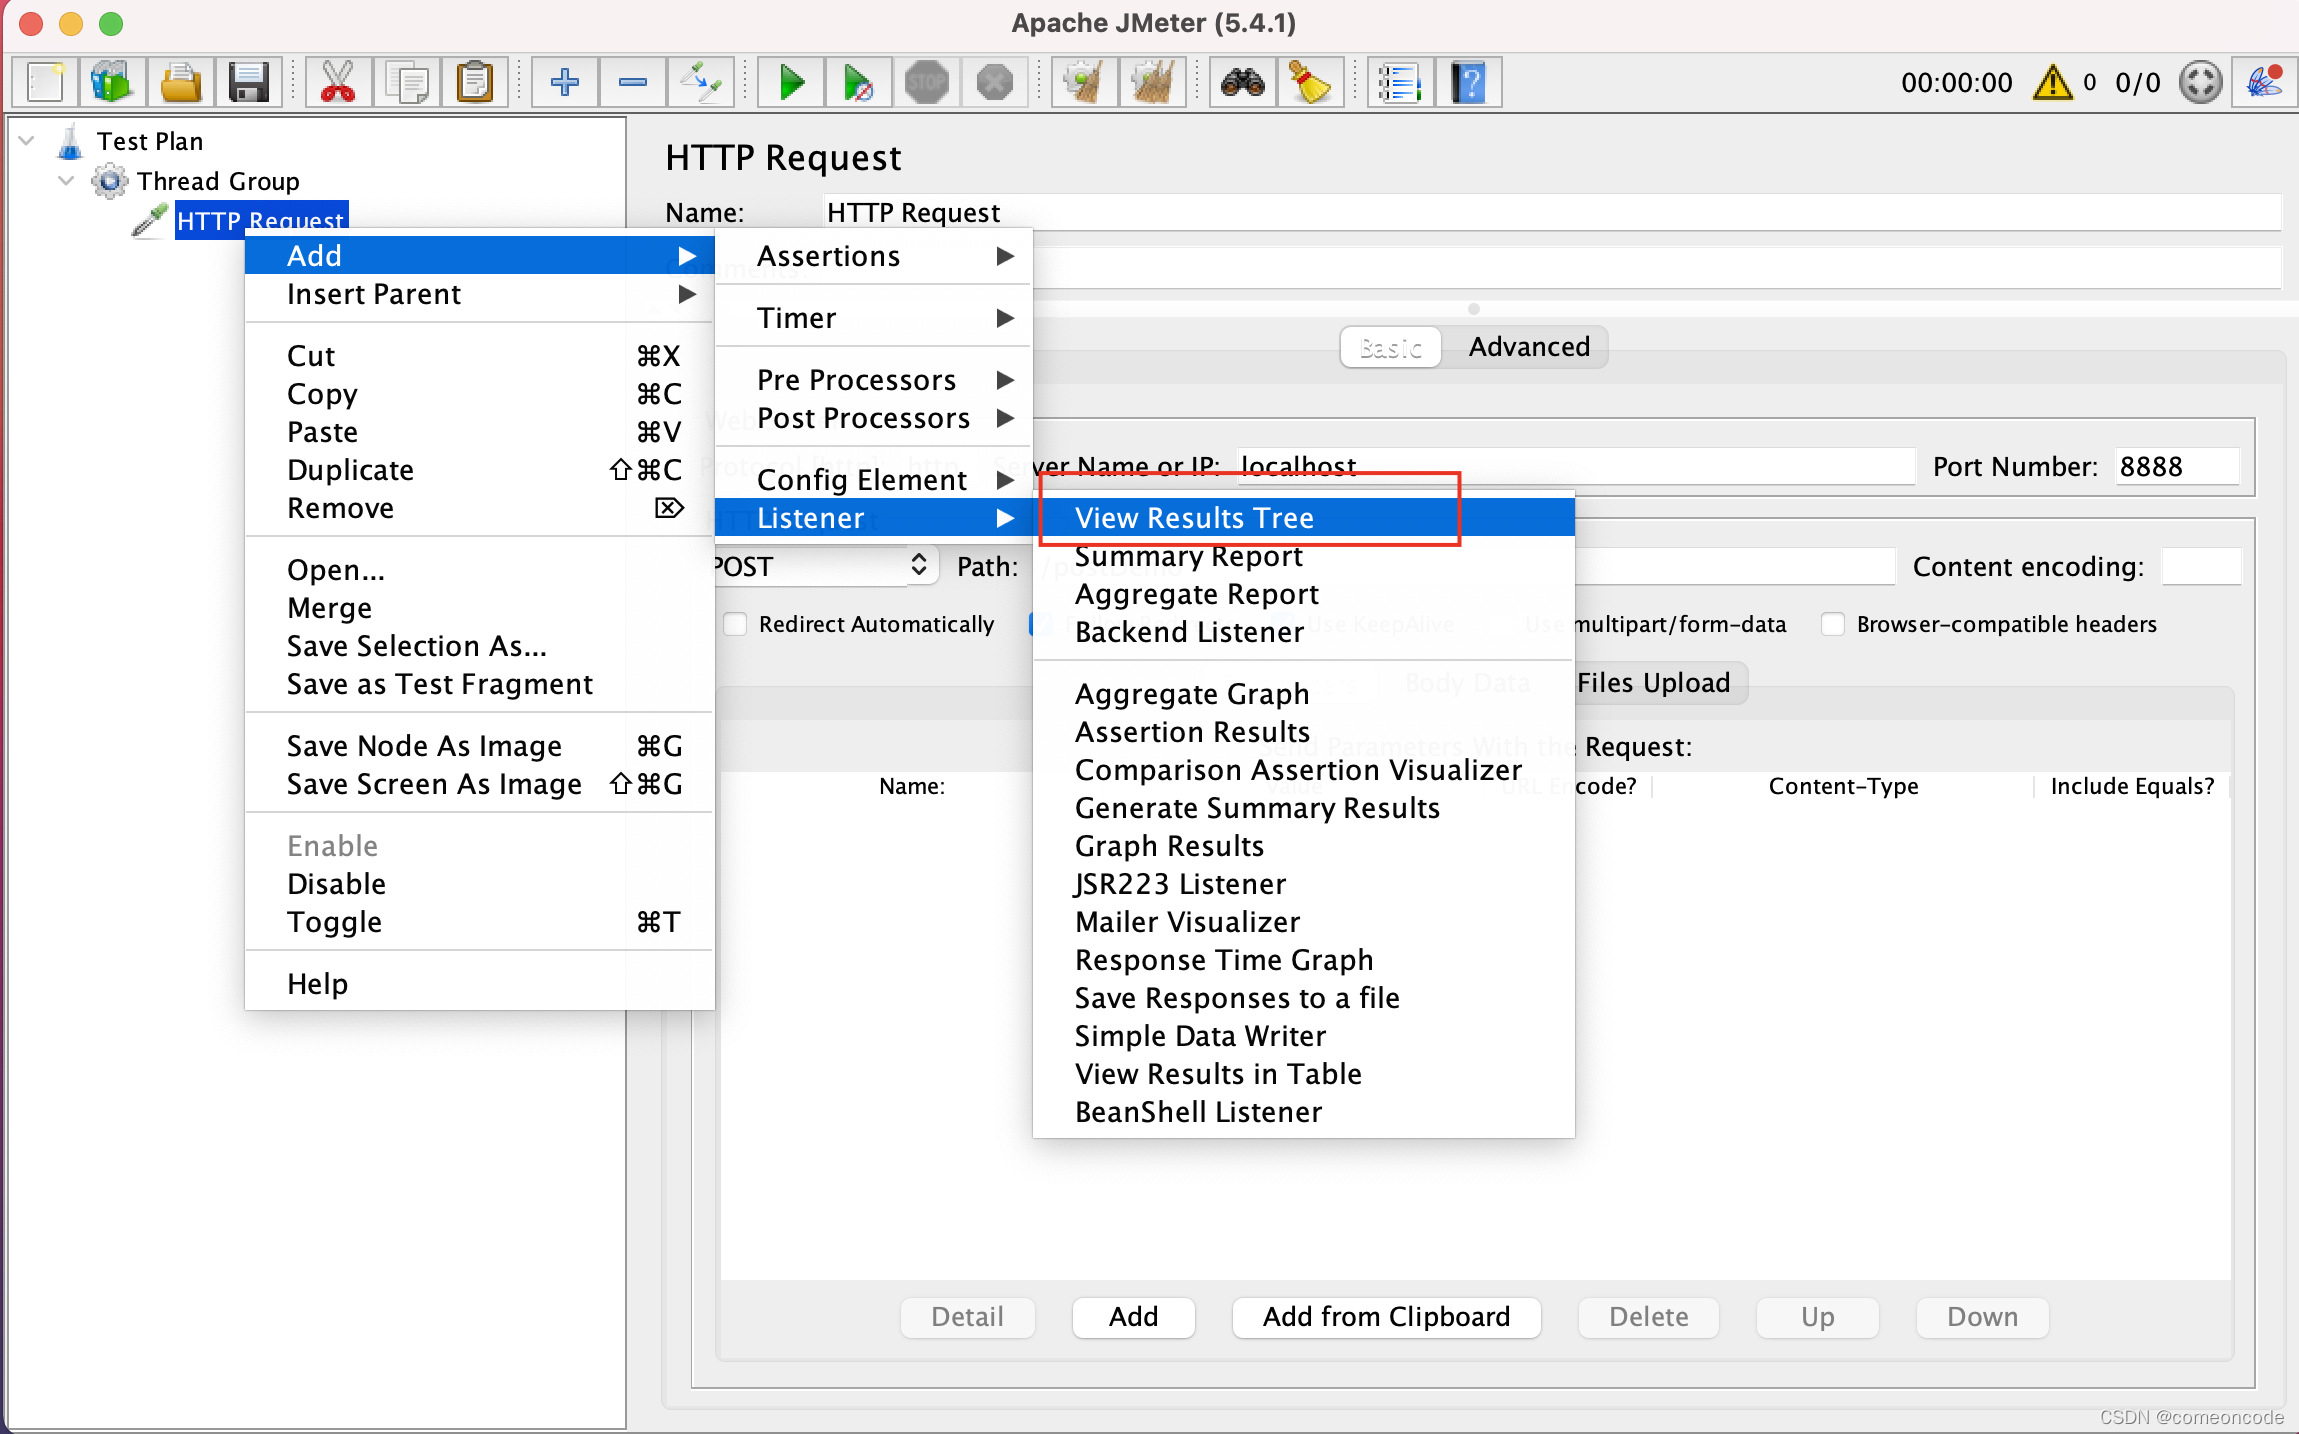Collapse the Thread Group tree node
The image size is (2299, 1434).
(x=66, y=181)
